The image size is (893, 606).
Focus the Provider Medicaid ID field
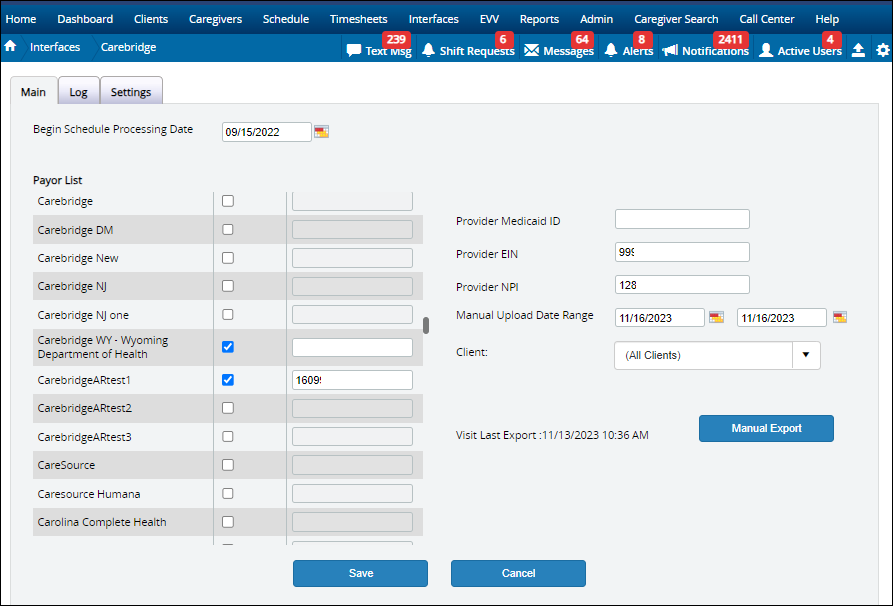[x=682, y=219]
